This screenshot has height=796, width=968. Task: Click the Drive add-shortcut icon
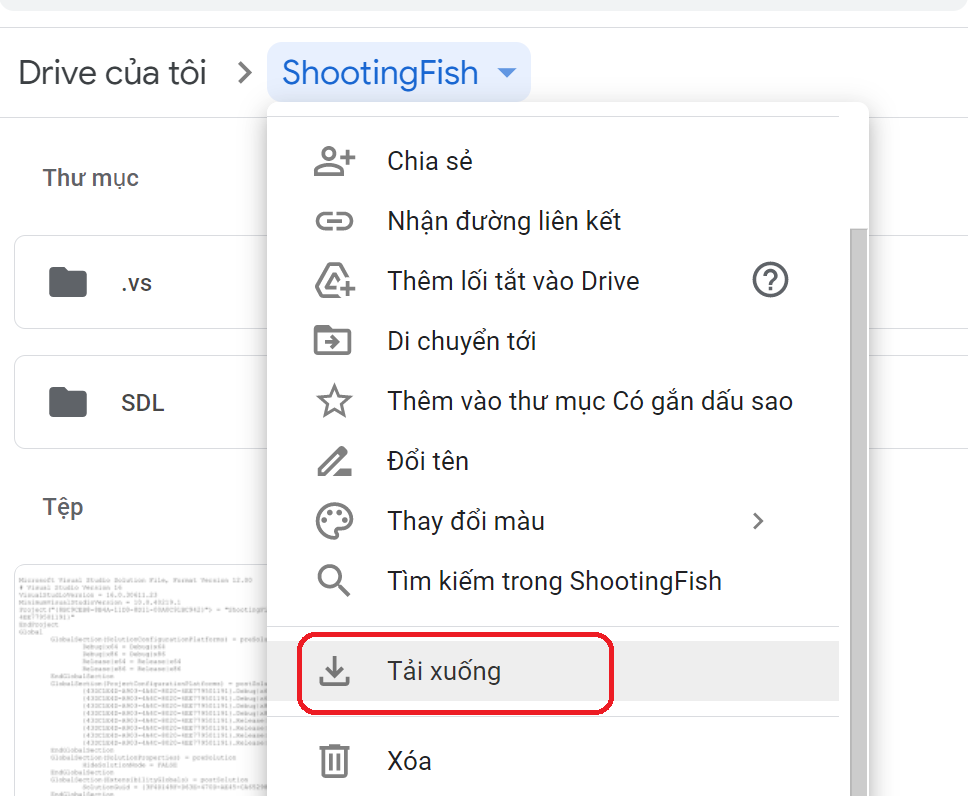[334, 281]
